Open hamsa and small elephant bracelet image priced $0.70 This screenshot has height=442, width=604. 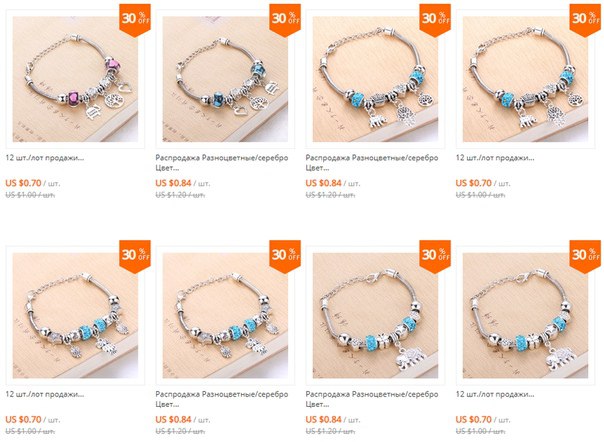[x=525, y=79]
